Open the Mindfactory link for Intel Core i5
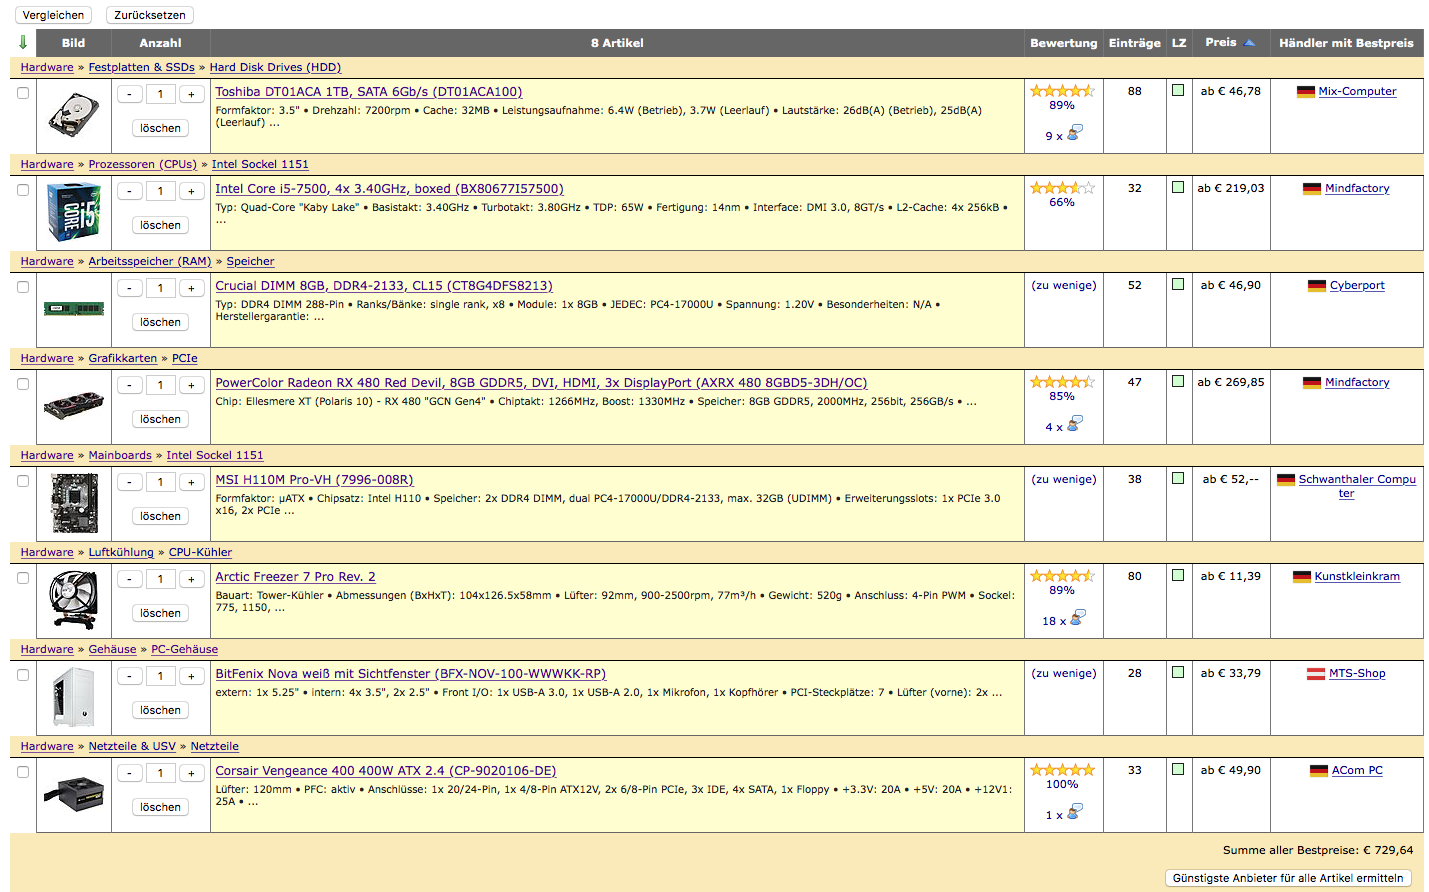The height and width of the screenshot is (892, 1429). pos(1357,188)
